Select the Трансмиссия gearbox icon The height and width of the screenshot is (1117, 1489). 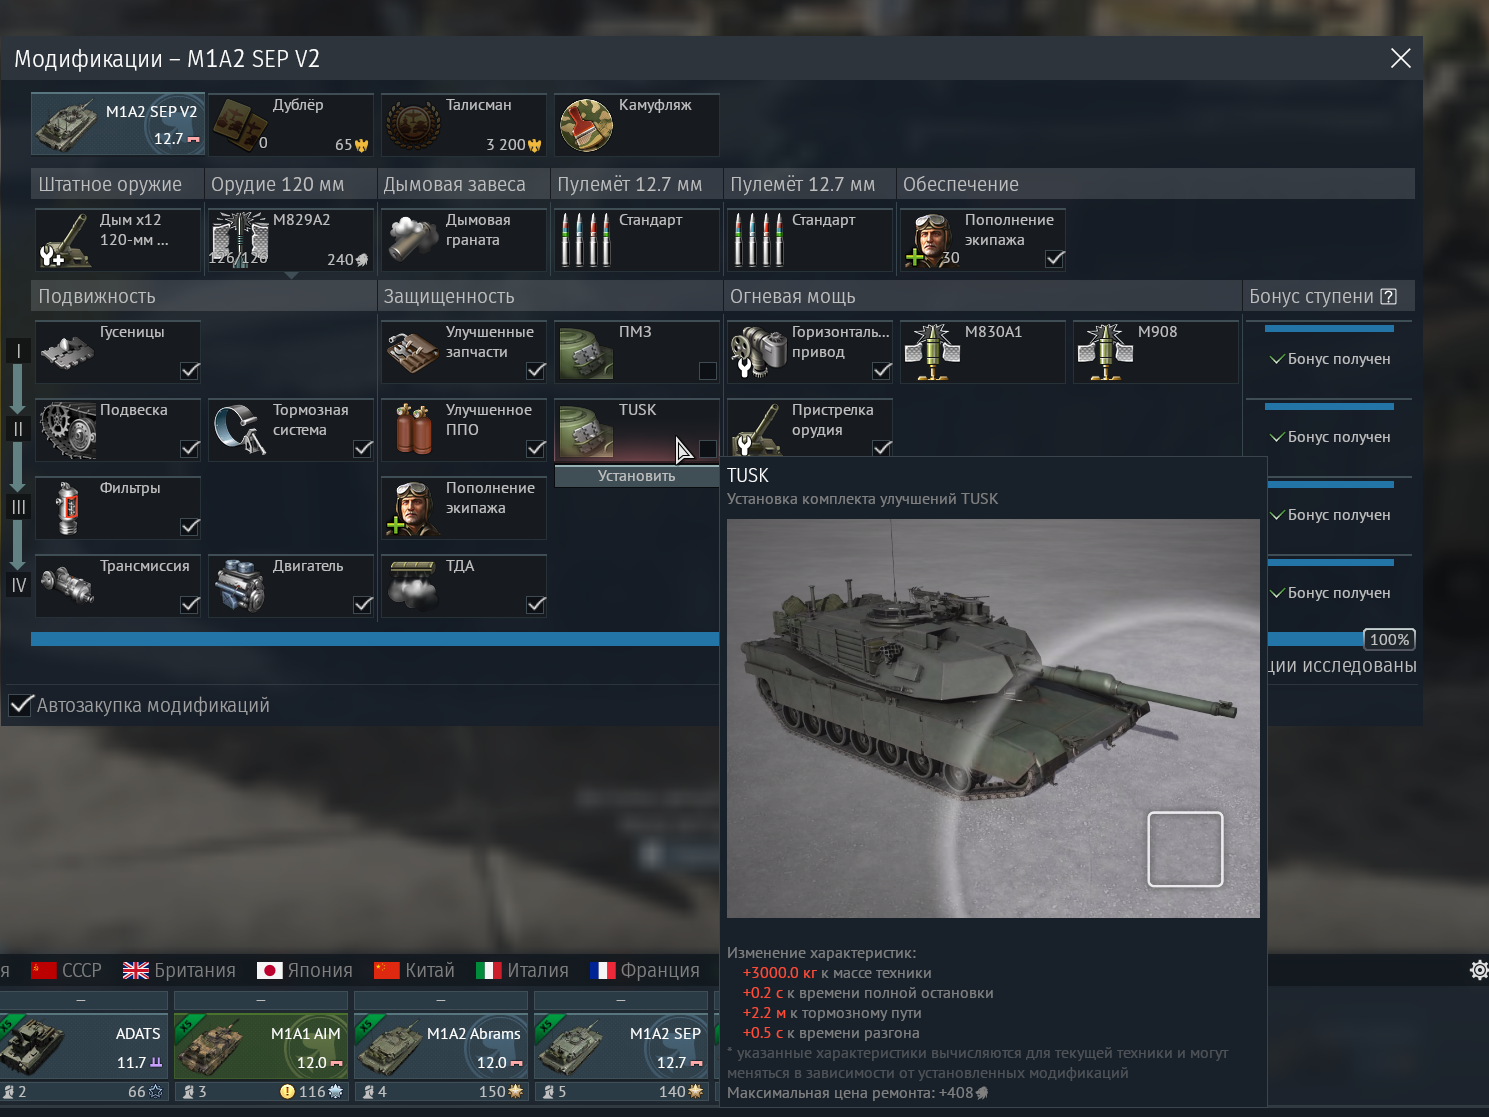tap(67, 586)
